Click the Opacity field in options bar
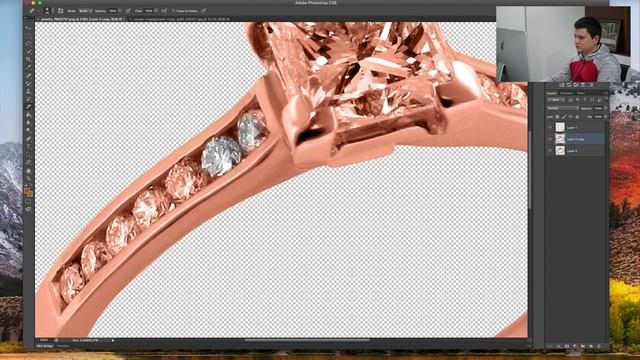Image resolution: width=640 pixels, height=360 pixels. 112,11
